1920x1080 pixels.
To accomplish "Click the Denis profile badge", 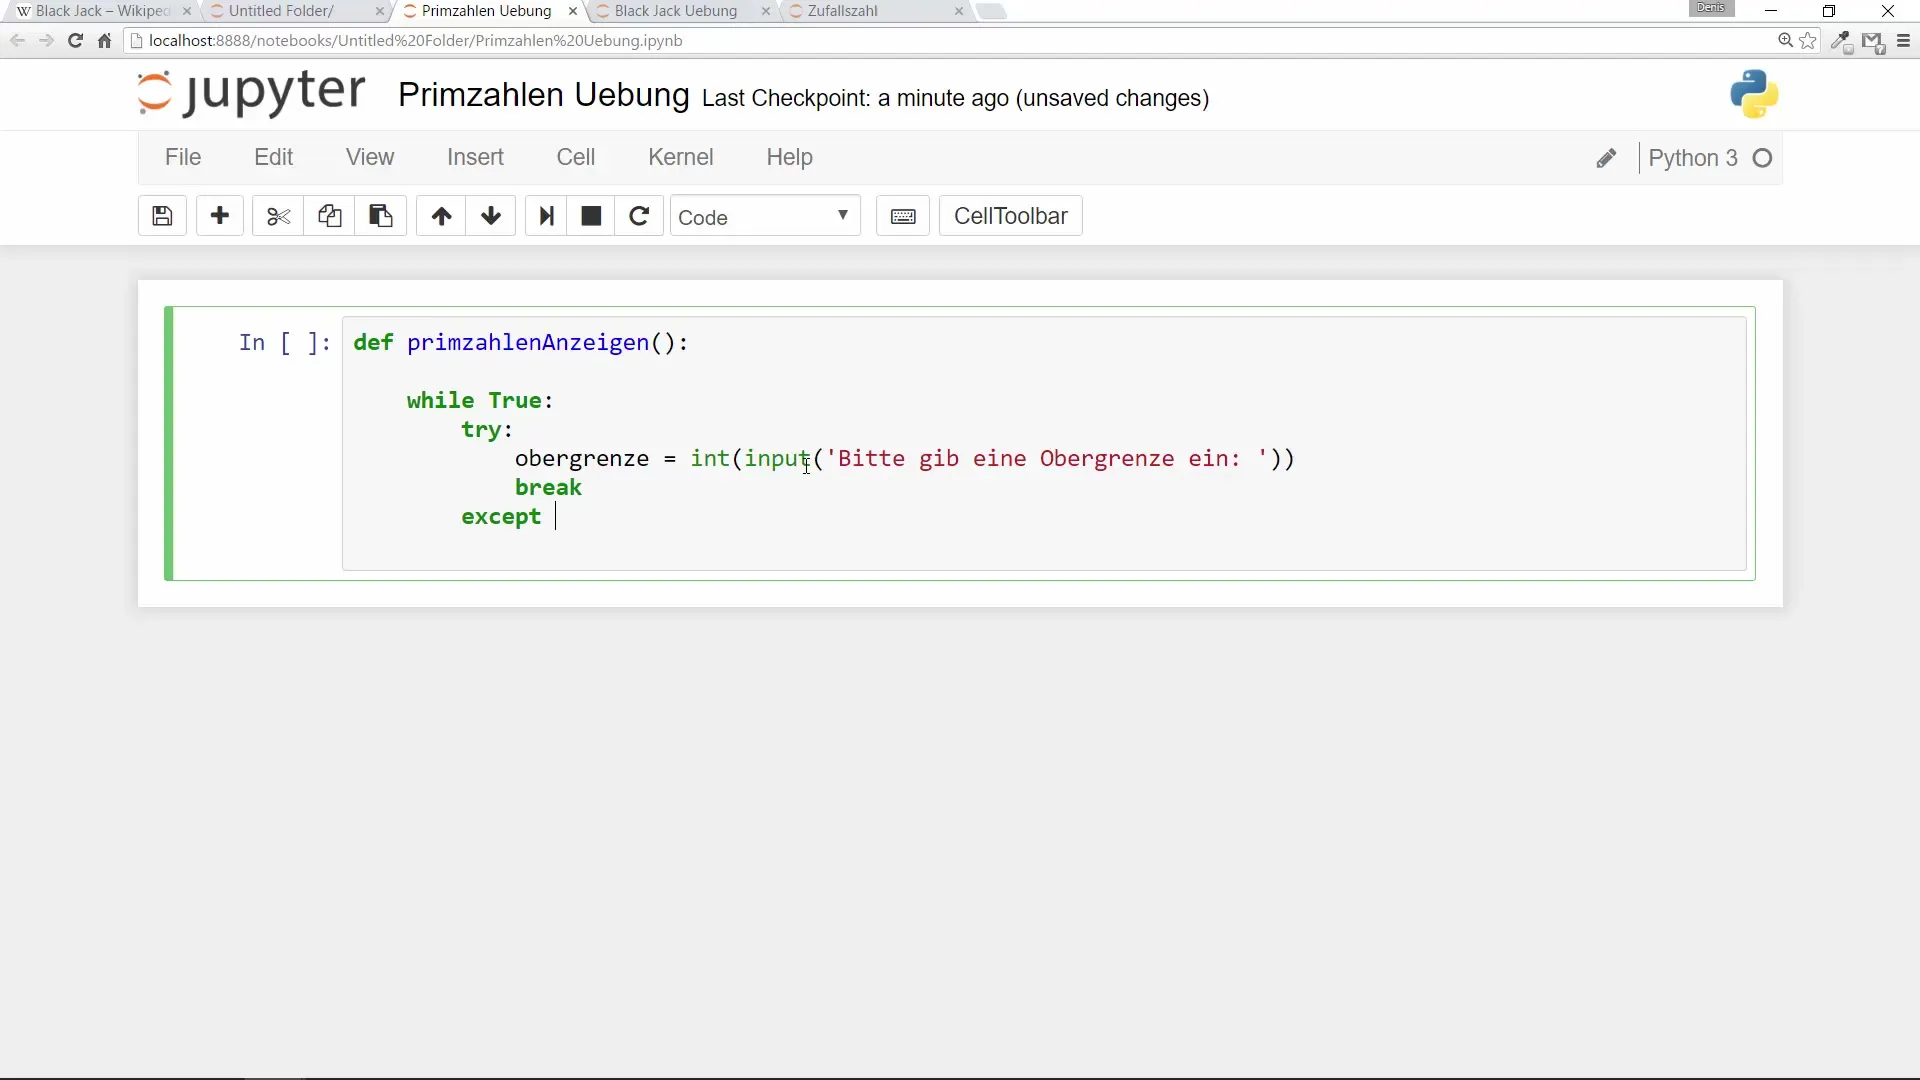I will click(1711, 8).
